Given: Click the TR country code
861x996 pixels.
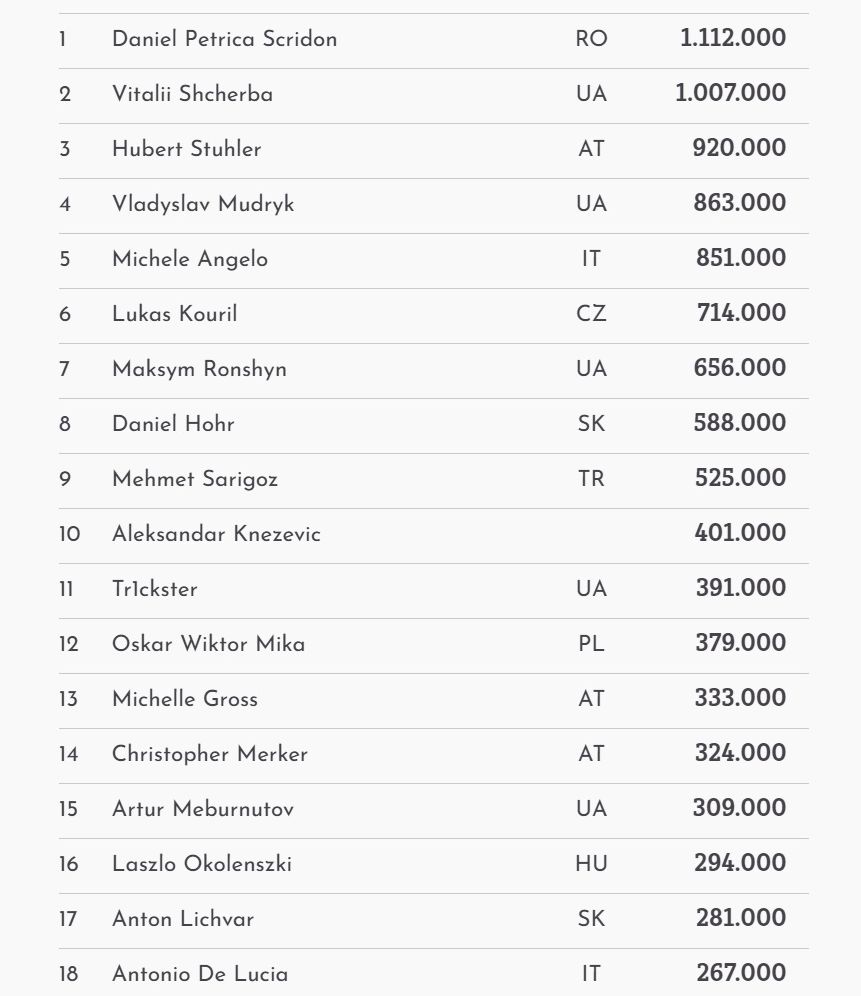Looking at the screenshot, I should coord(591,479).
